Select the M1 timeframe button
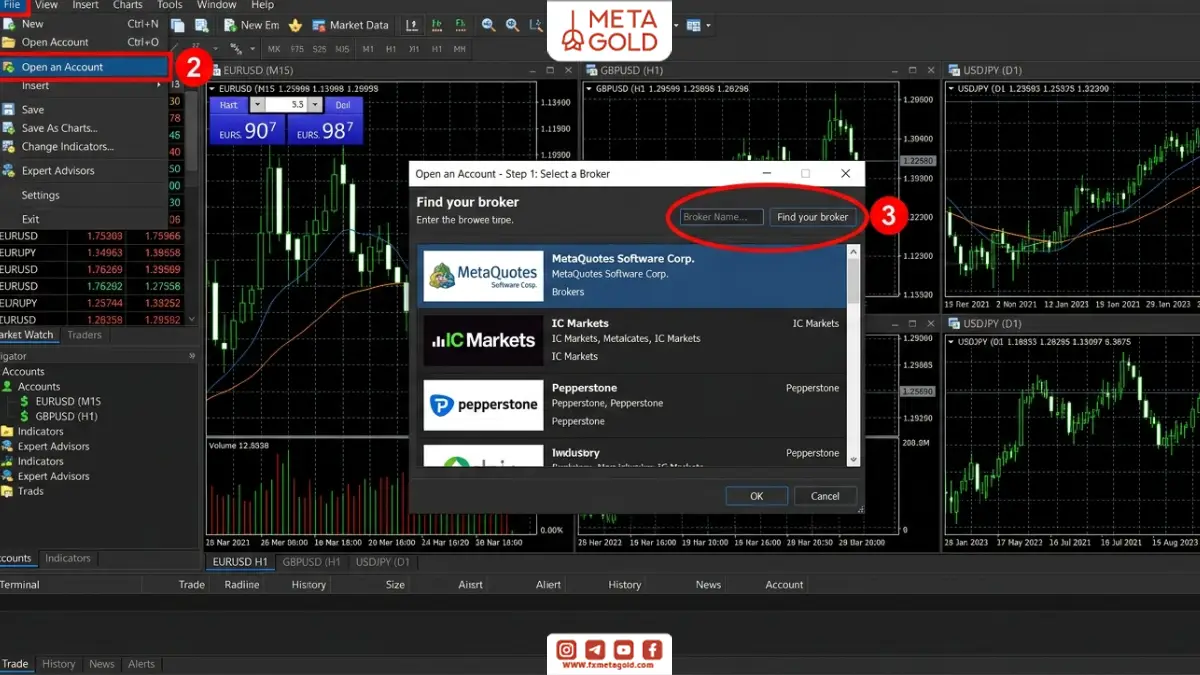Screen dimensions: 1200x675 tap(368, 49)
